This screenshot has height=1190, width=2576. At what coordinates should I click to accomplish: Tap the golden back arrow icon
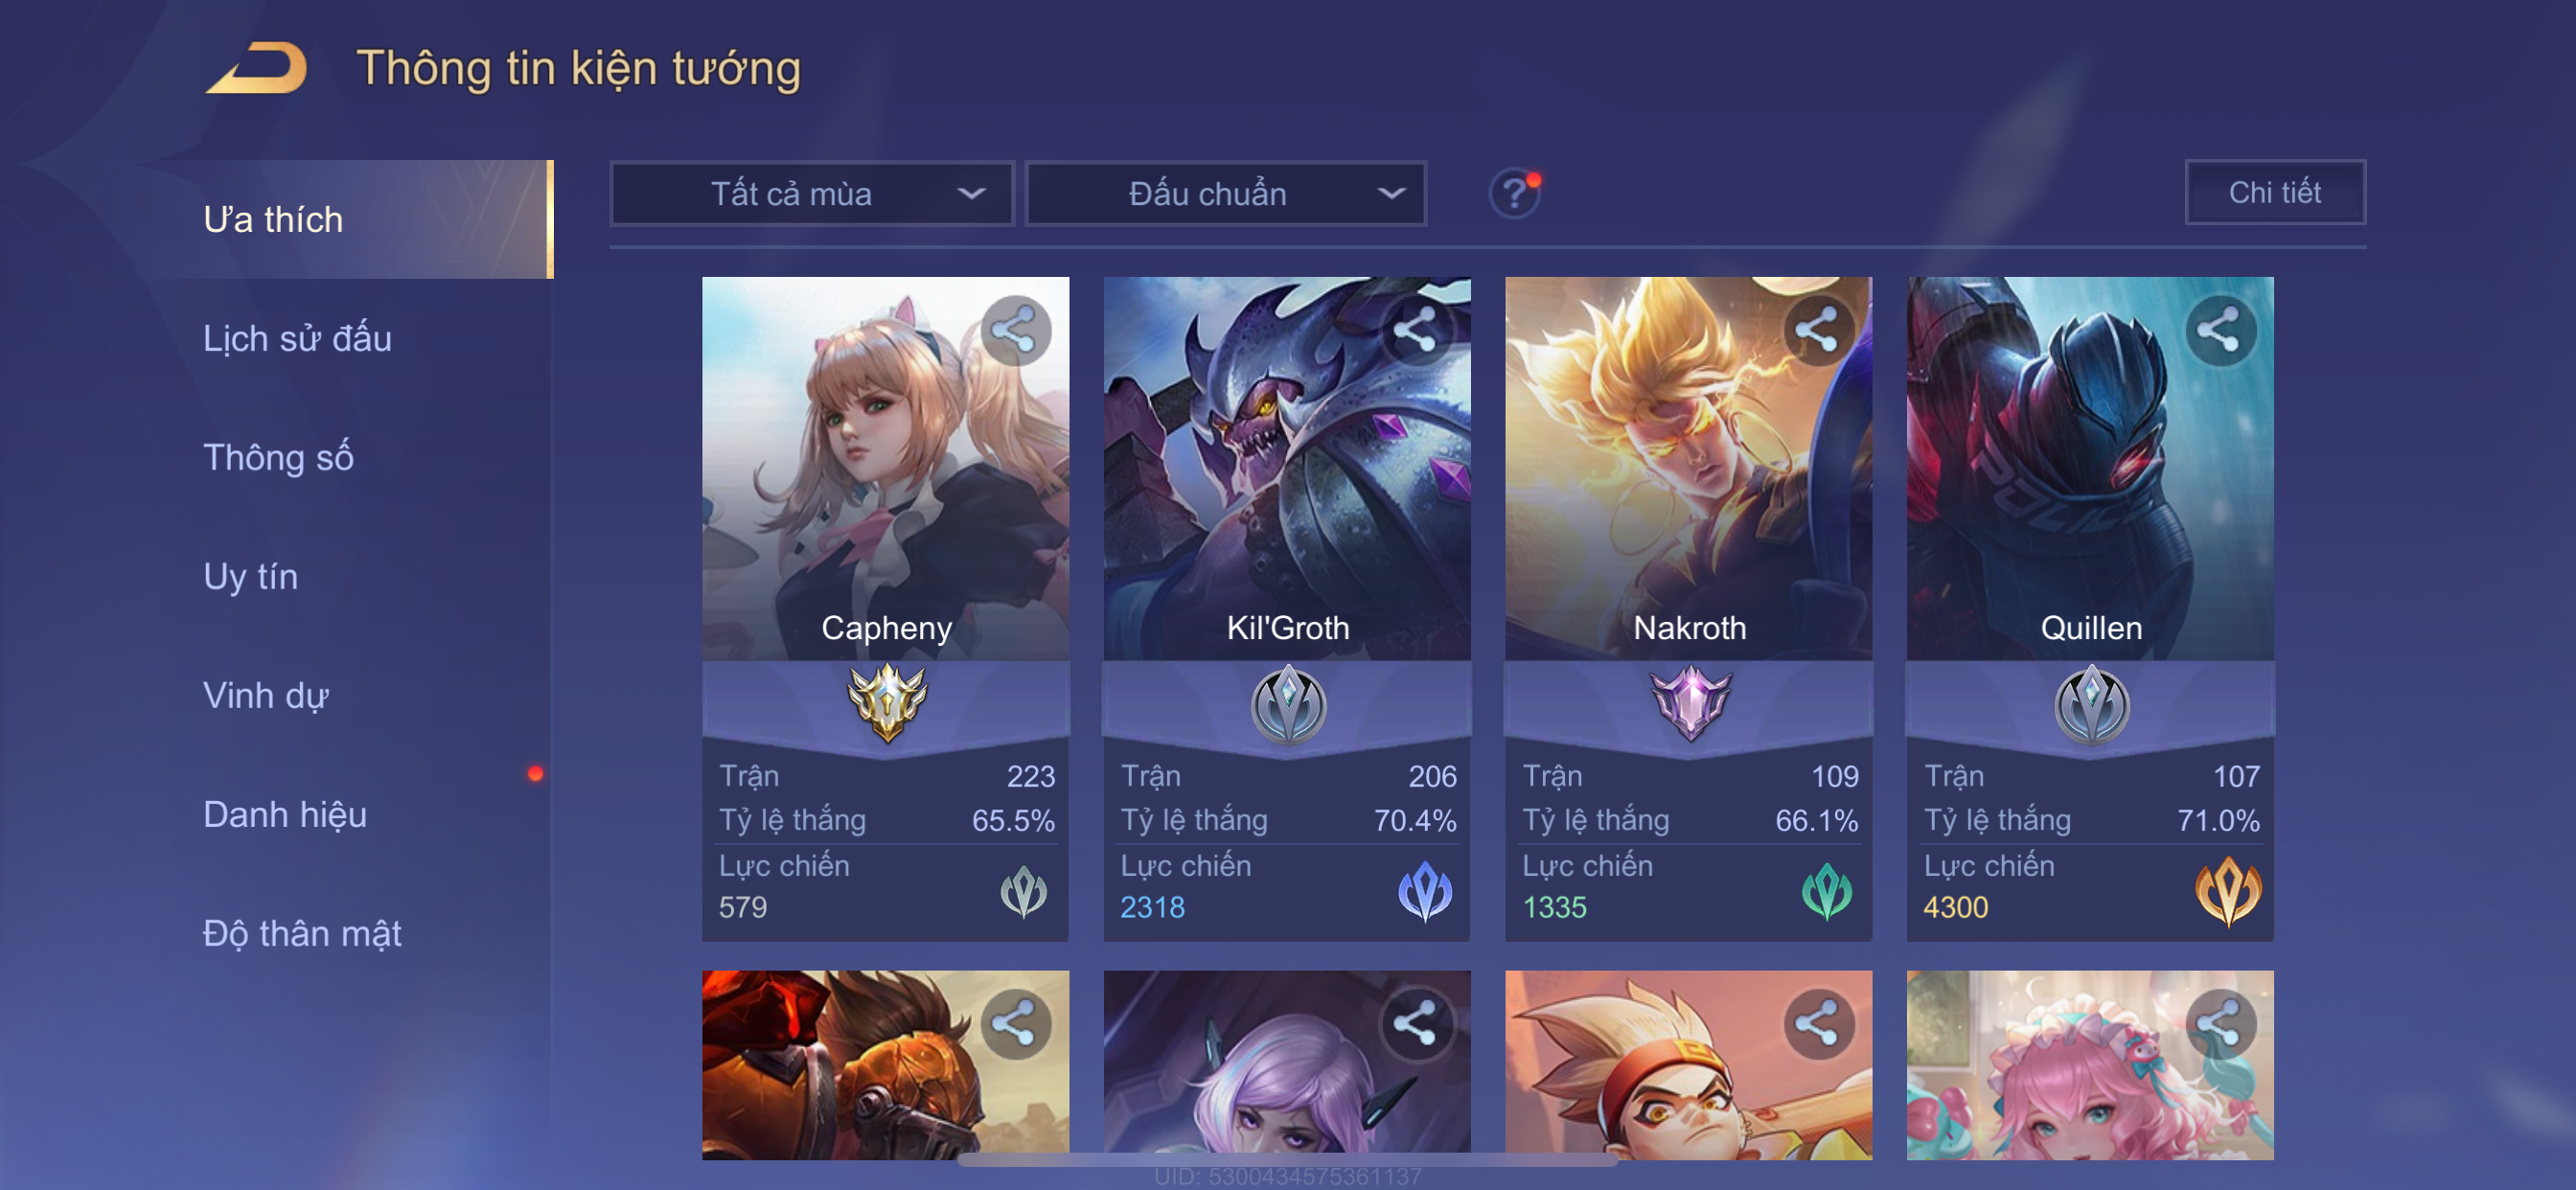click(x=257, y=68)
